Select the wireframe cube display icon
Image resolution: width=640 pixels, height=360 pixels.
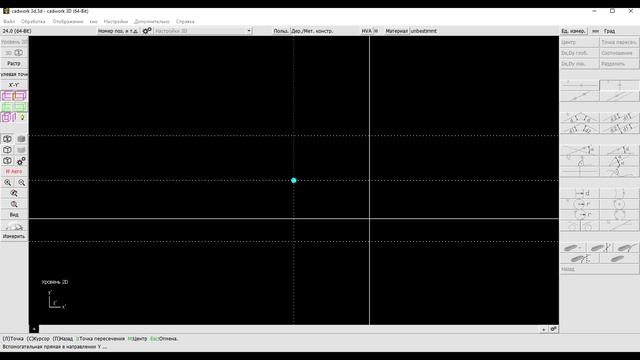[x=7, y=139]
